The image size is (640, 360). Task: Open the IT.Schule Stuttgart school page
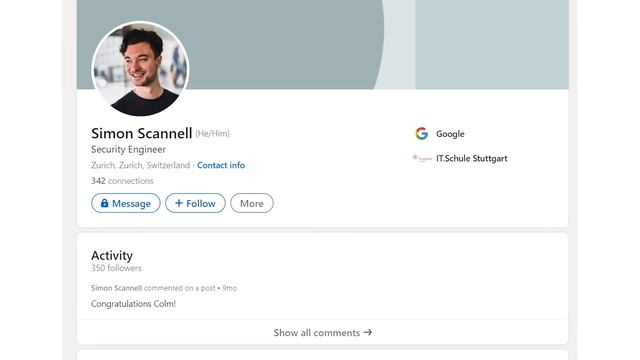pyautogui.click(x=471, y=158)
